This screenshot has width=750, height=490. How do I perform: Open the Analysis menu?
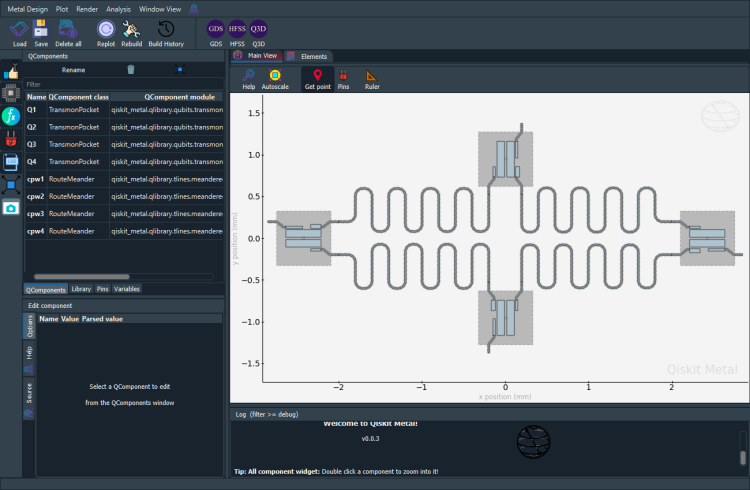point(118,9)
